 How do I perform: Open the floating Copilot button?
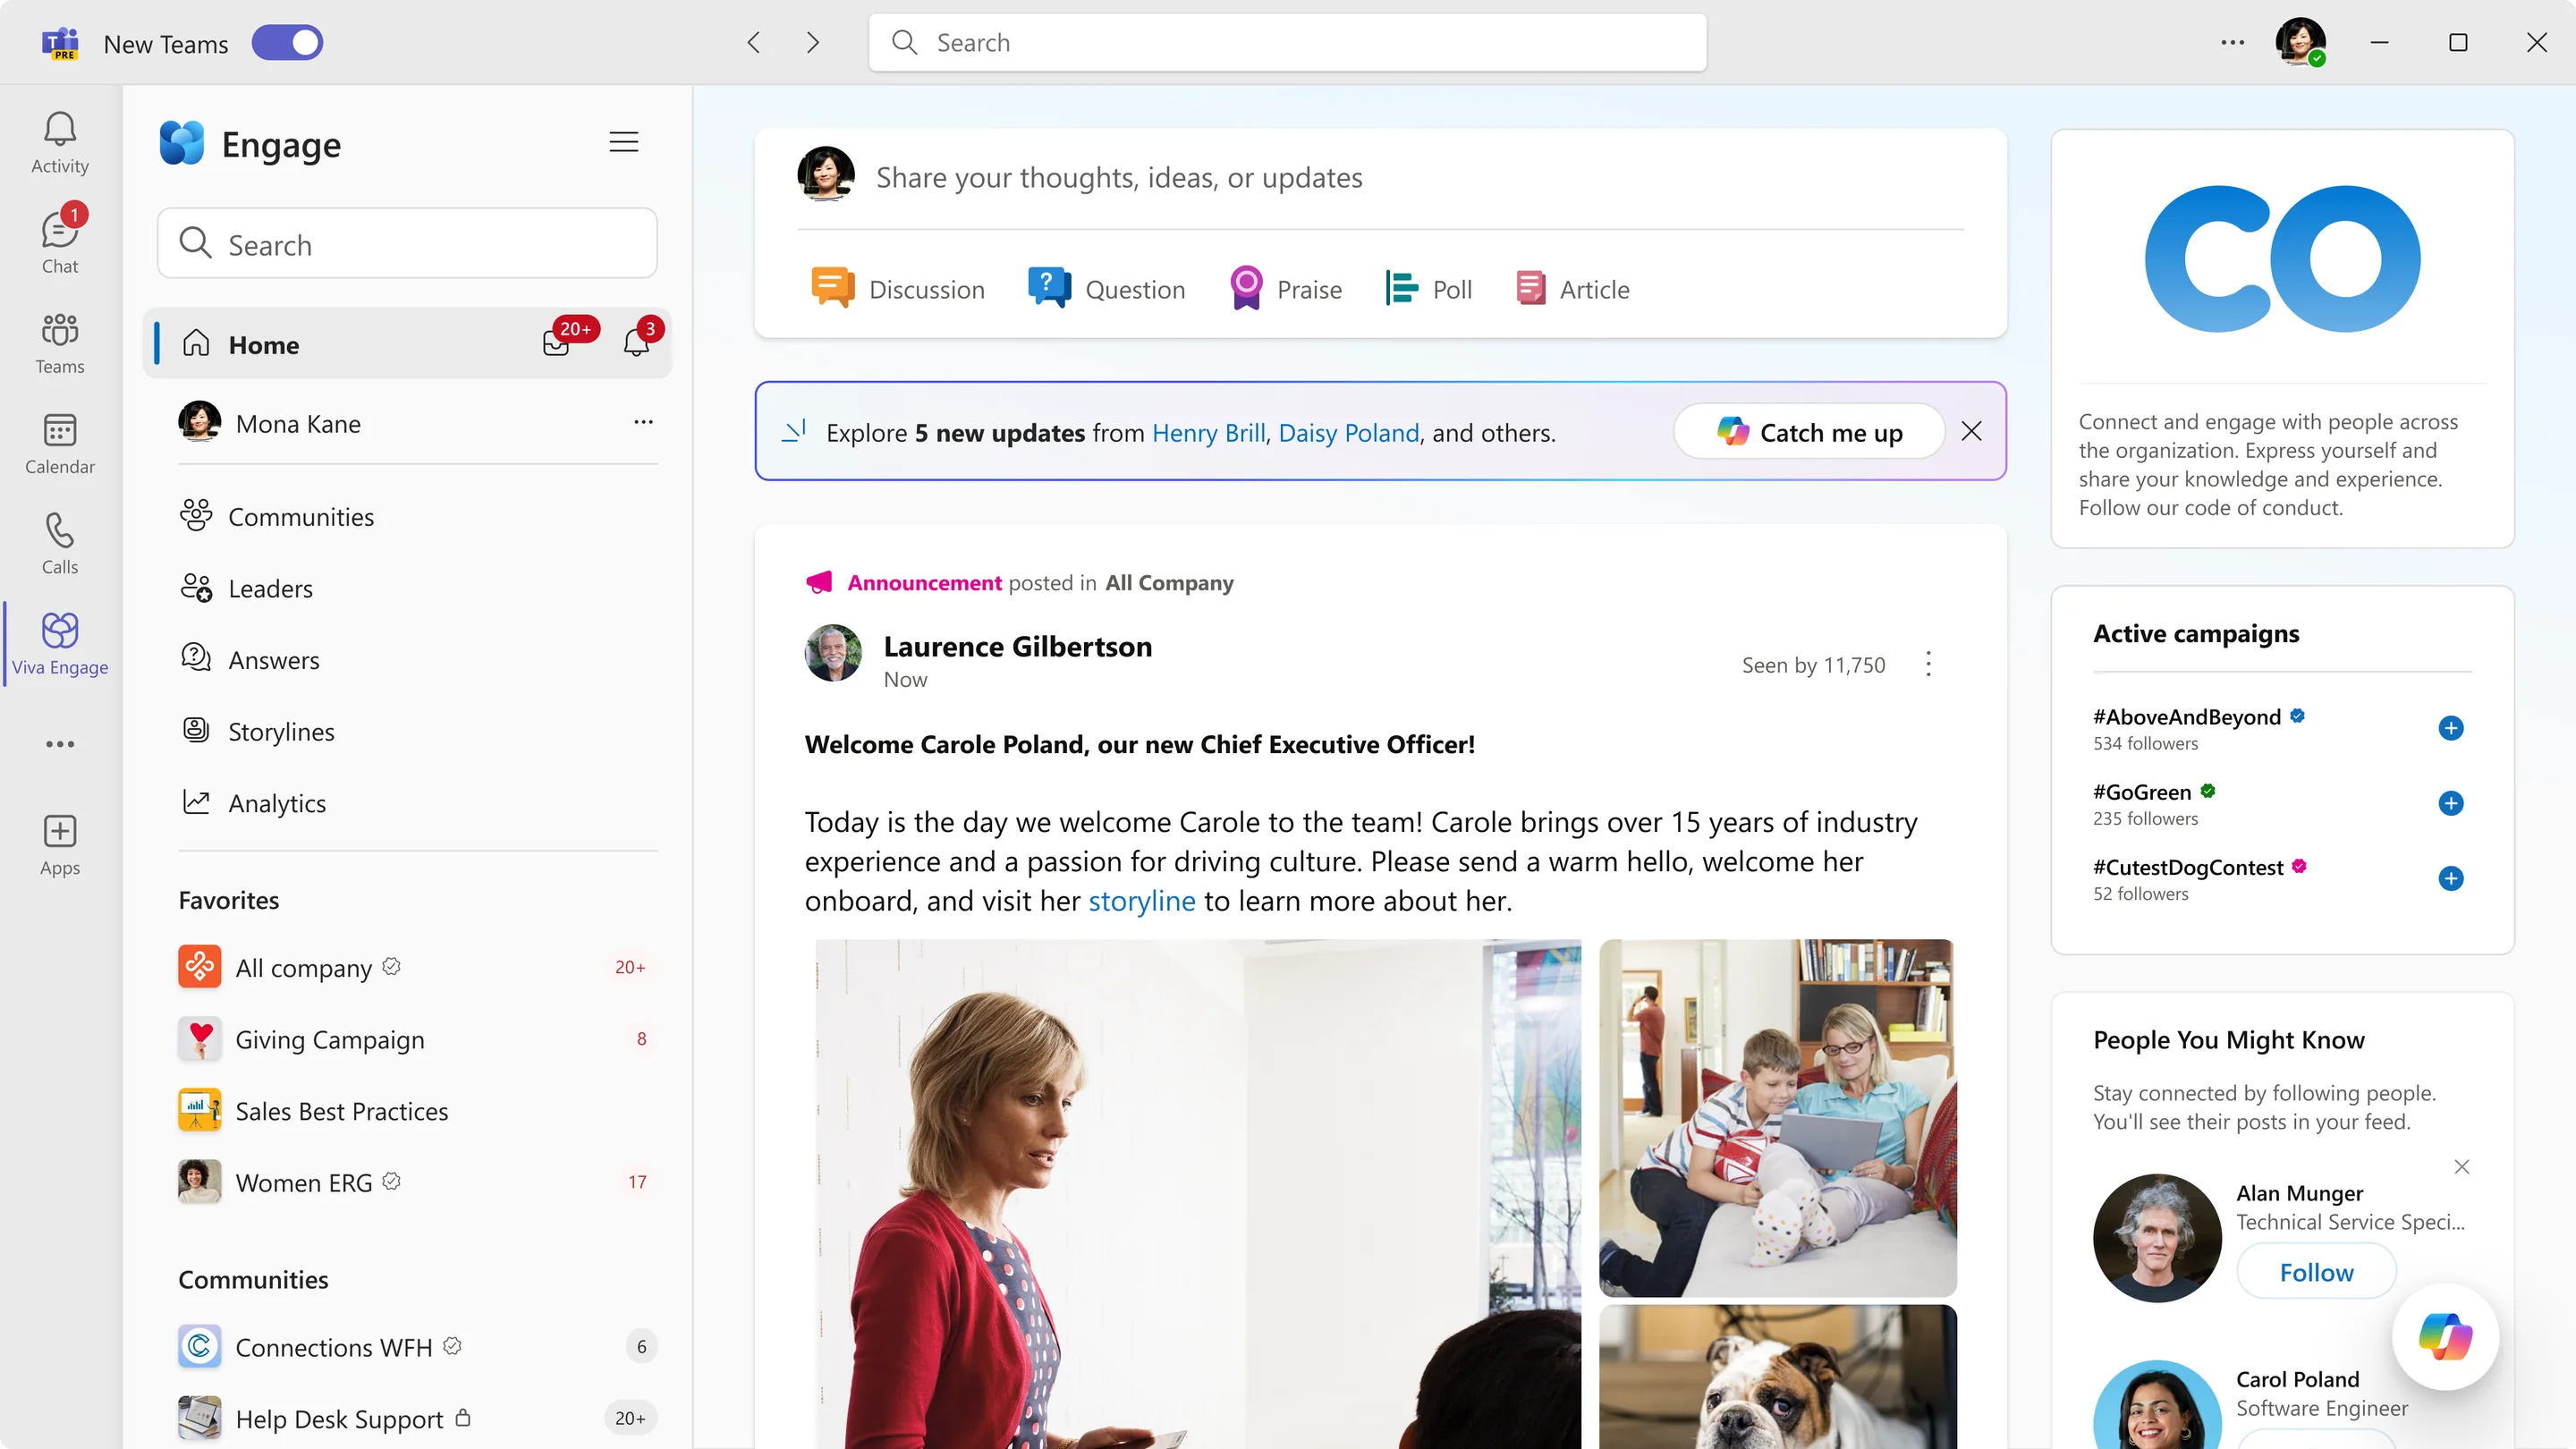point(2445,1336)
